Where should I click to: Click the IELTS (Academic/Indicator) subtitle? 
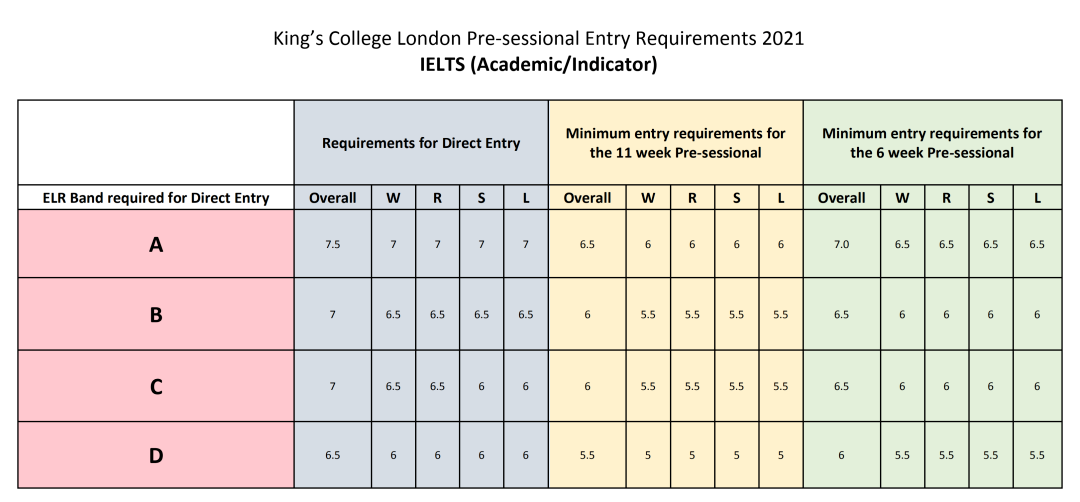(539, 65)
